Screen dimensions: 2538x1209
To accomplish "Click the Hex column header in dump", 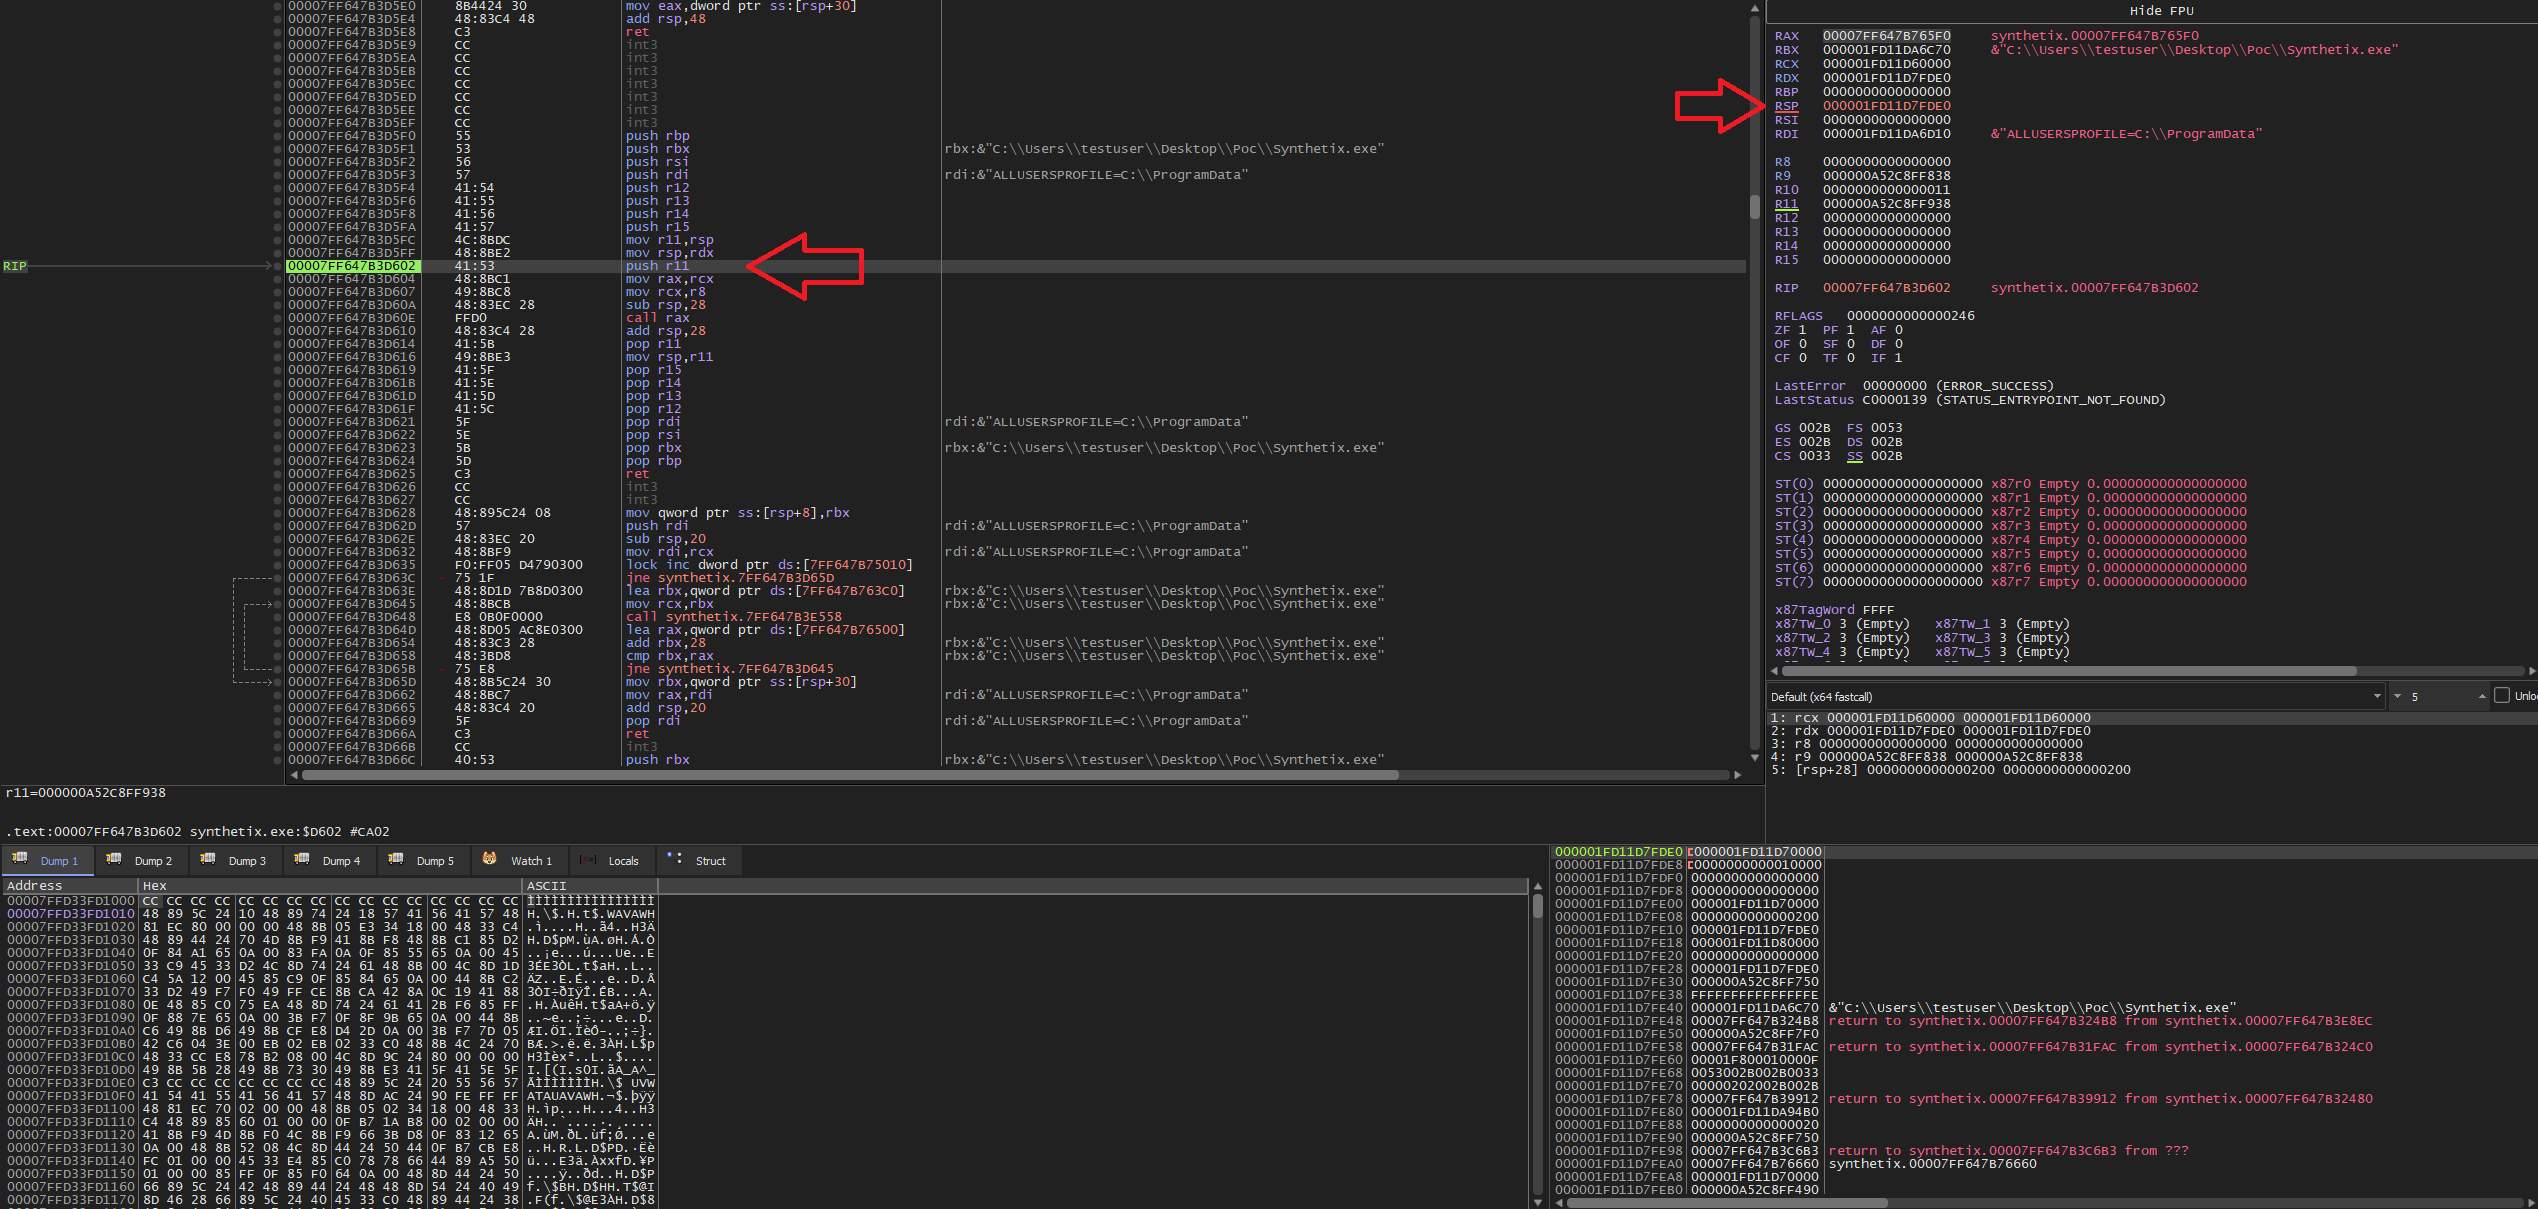I will tap(329, 886).
